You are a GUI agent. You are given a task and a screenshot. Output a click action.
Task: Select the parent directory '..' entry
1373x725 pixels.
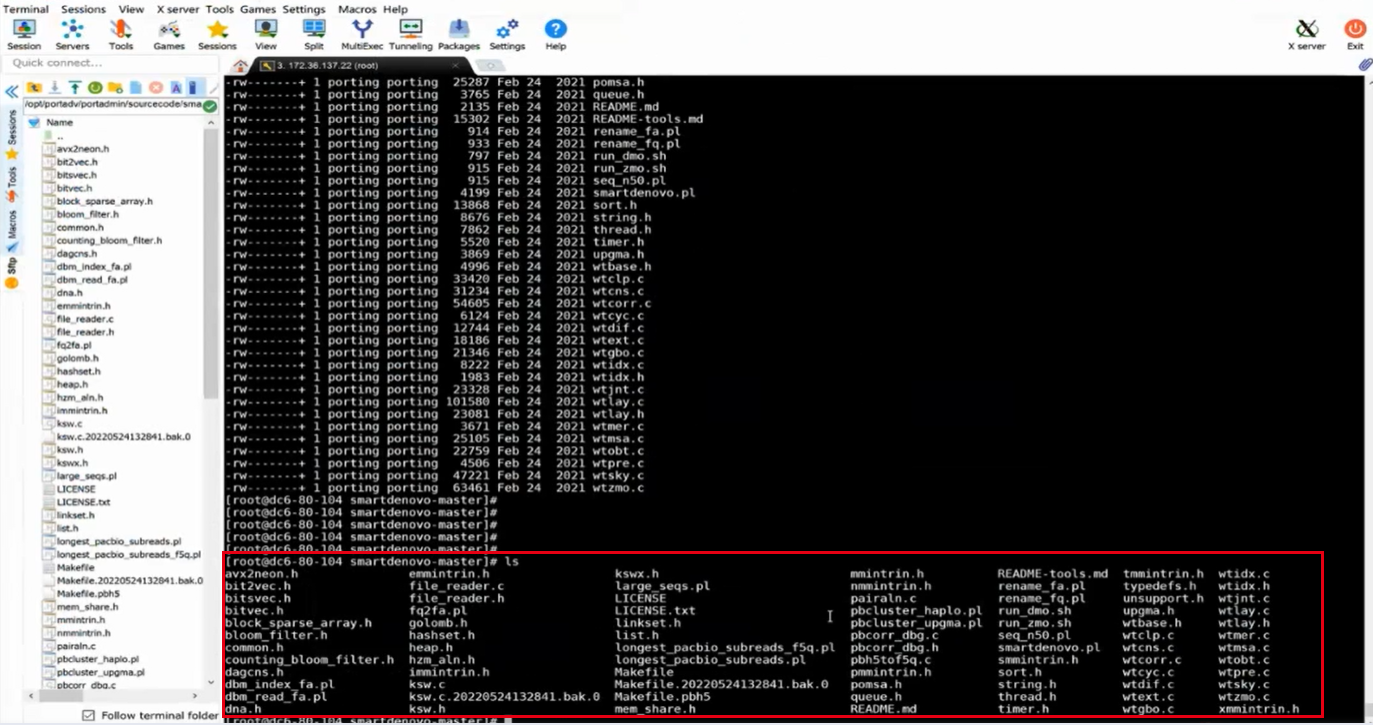click(60, 136)
